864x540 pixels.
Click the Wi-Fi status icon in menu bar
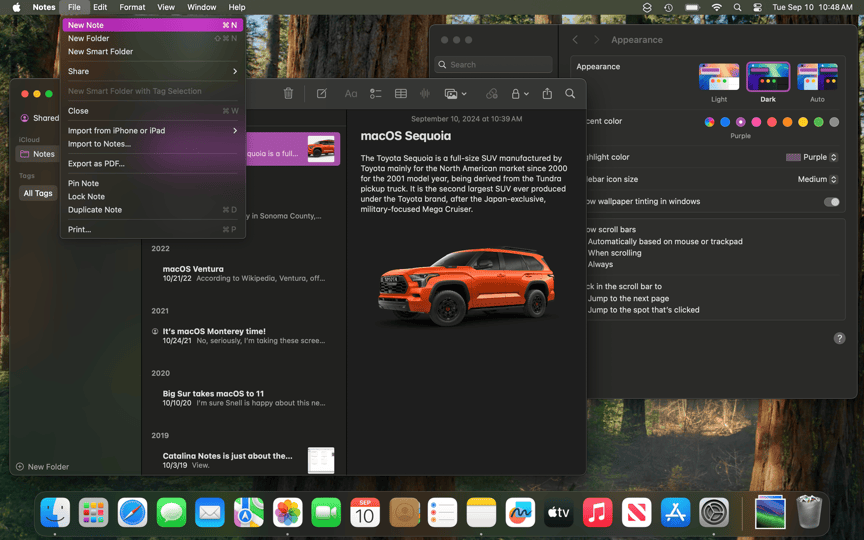(x=716, y=7)
